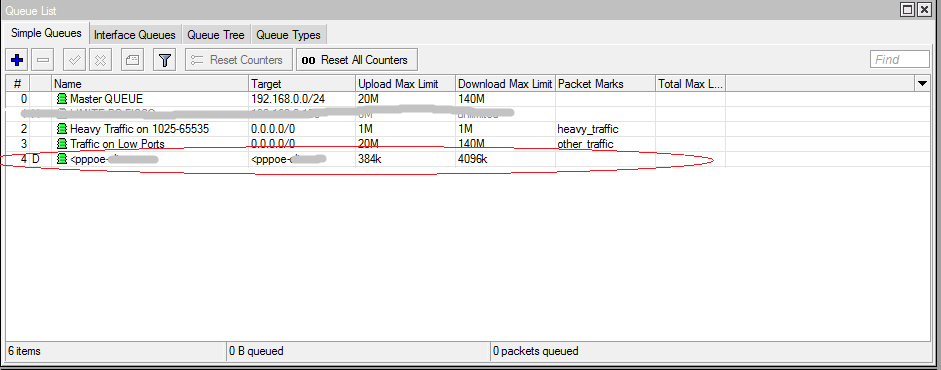Screen dimensions: 941x370
Task: Click the # column header
Action: (x=17, y=84)
